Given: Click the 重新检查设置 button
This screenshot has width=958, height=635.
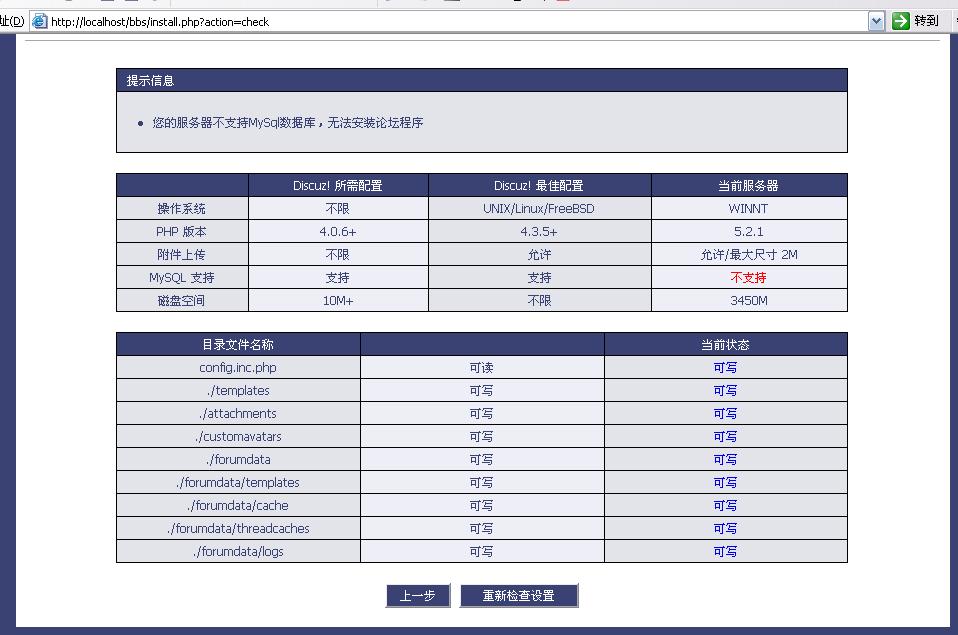Looking at the screenshot, I should [x=519, y=595].
